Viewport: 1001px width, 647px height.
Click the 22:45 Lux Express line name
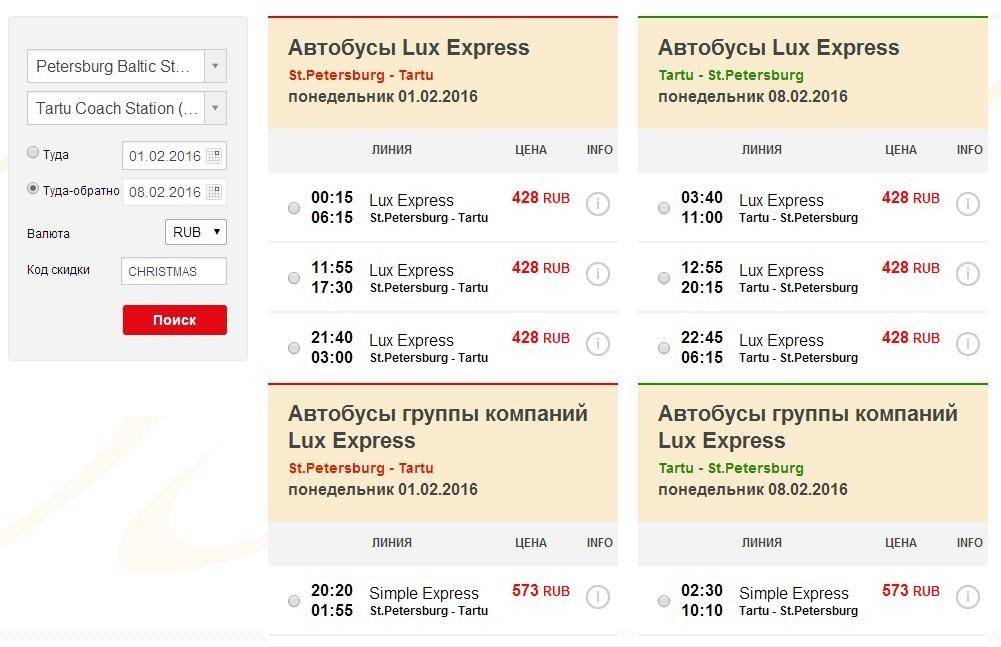(x=781, y=340)
